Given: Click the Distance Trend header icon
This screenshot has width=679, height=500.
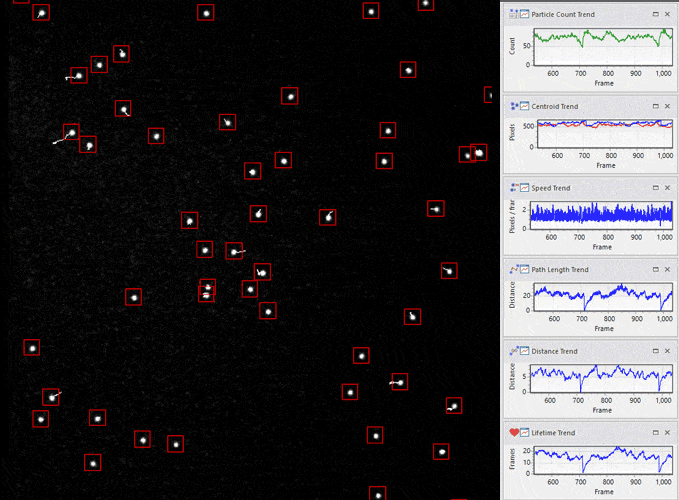Looking at the screenshot, I should 514,351.
